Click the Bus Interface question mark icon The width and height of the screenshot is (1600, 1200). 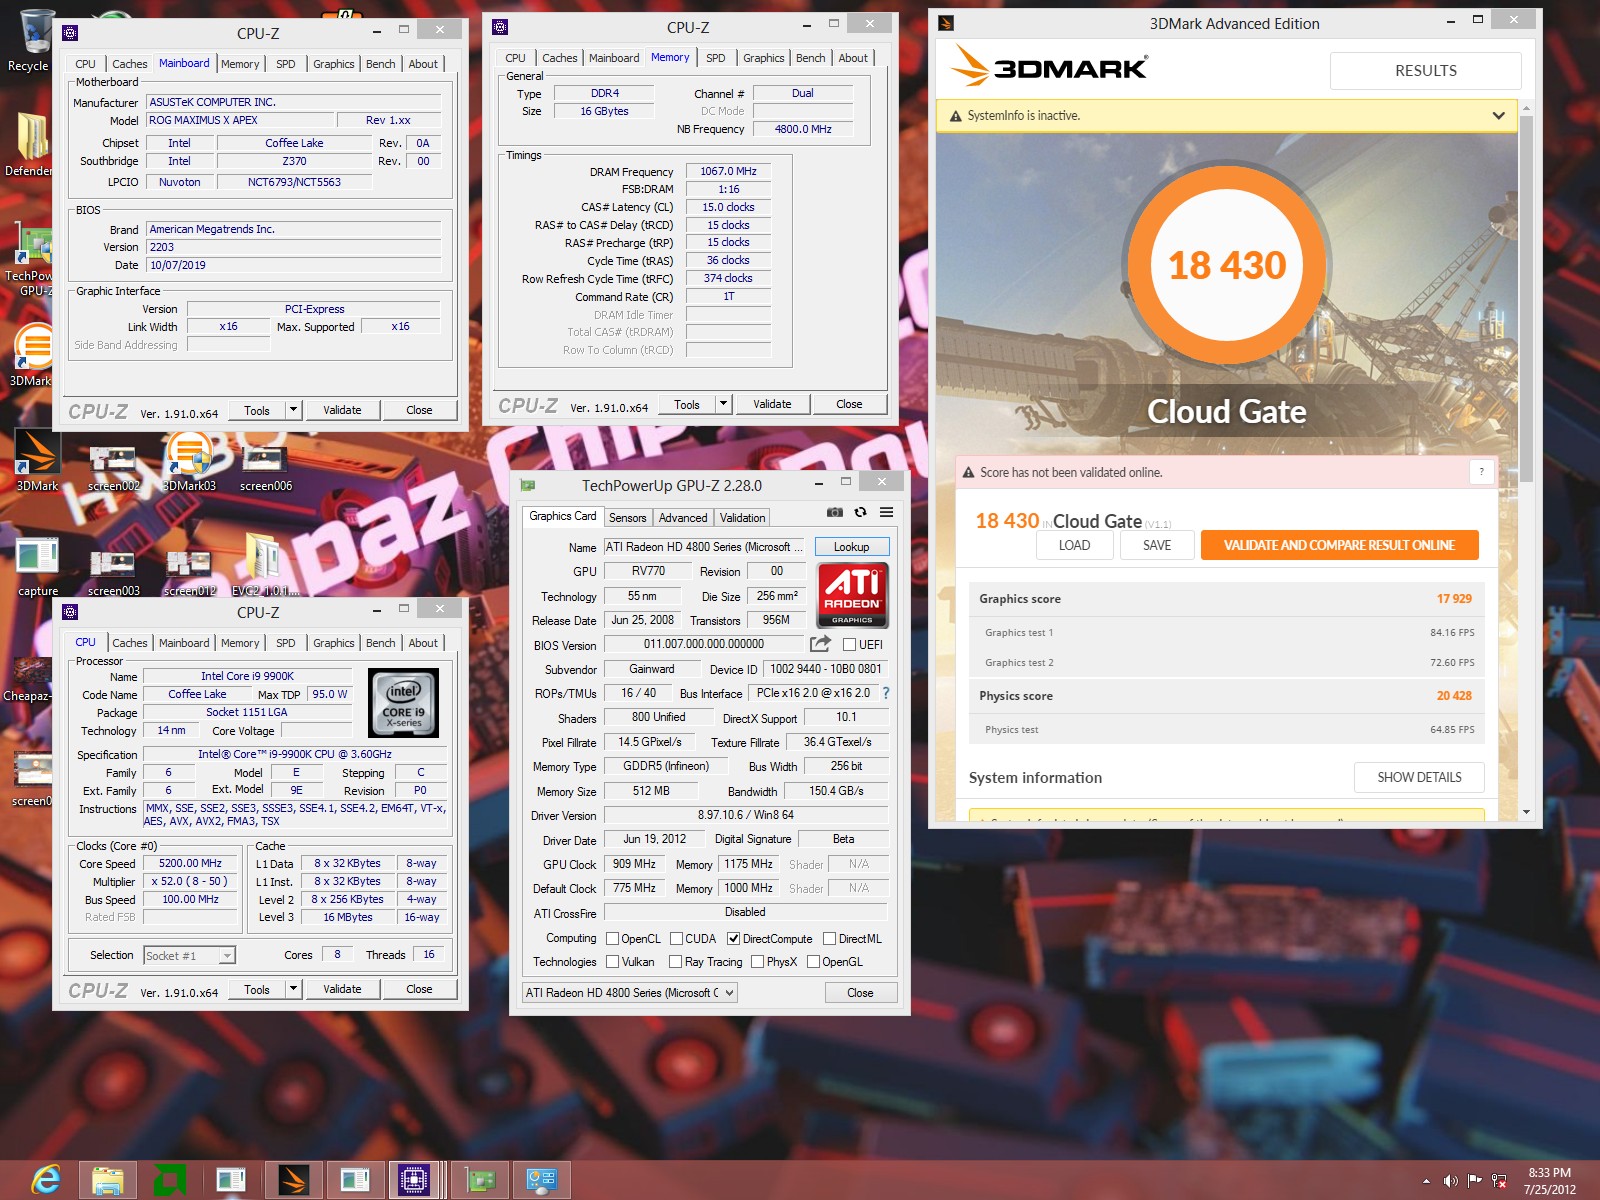pos(885,692)
